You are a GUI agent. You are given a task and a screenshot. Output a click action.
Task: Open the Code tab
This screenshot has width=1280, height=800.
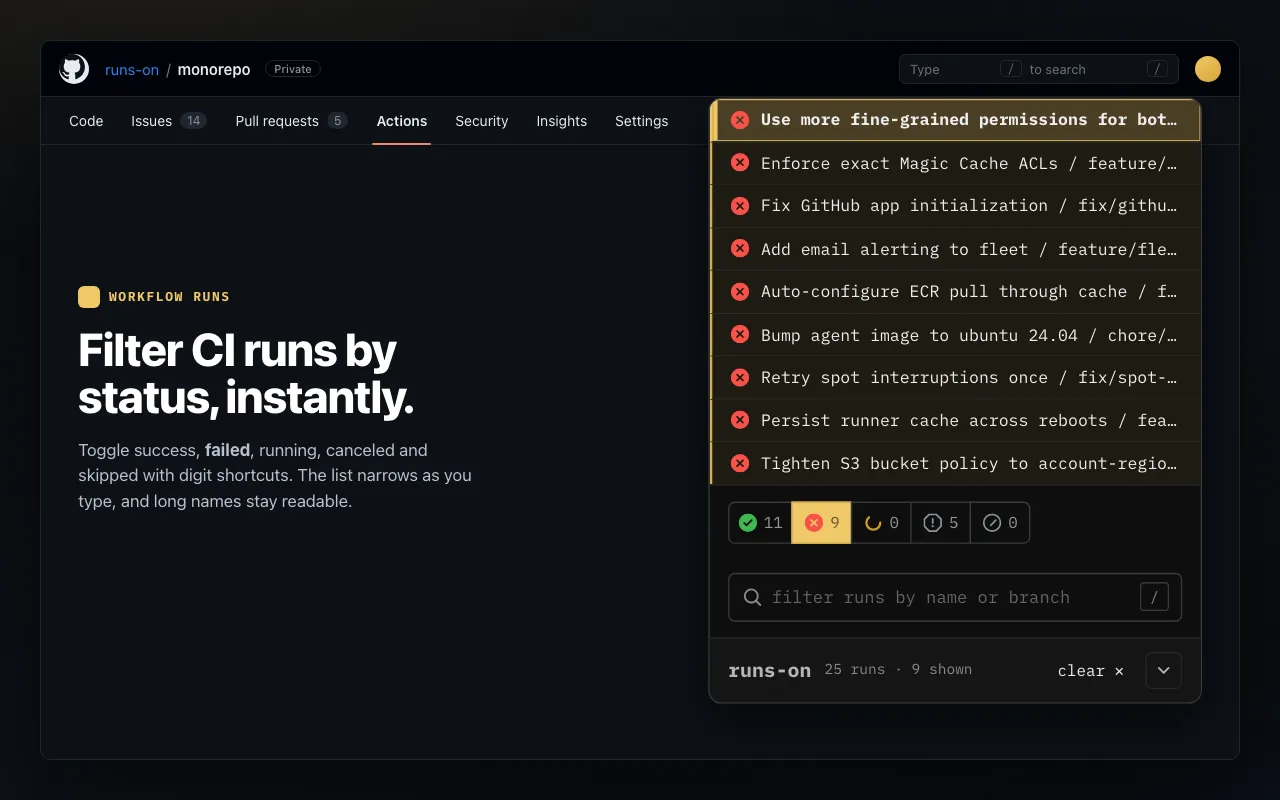(x=86, y=121)
